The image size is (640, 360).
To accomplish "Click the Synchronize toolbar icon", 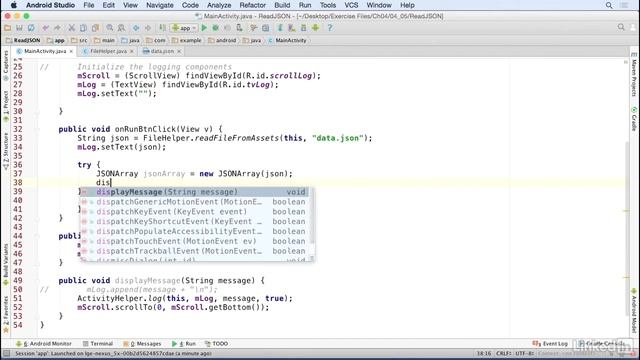I will (x=31, y=28).
